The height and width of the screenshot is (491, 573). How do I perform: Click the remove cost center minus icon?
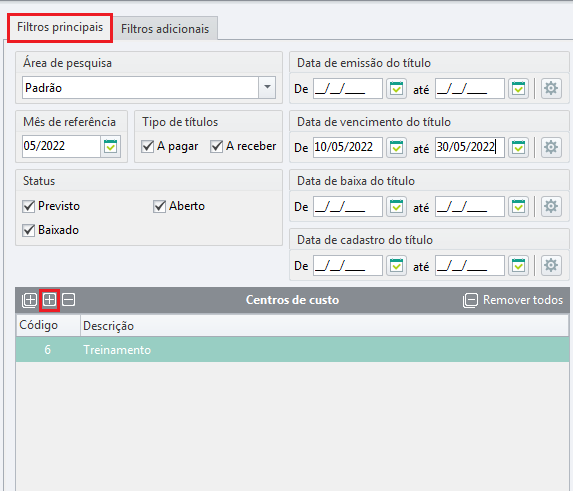pyautogui.click(x=68, y=300)
